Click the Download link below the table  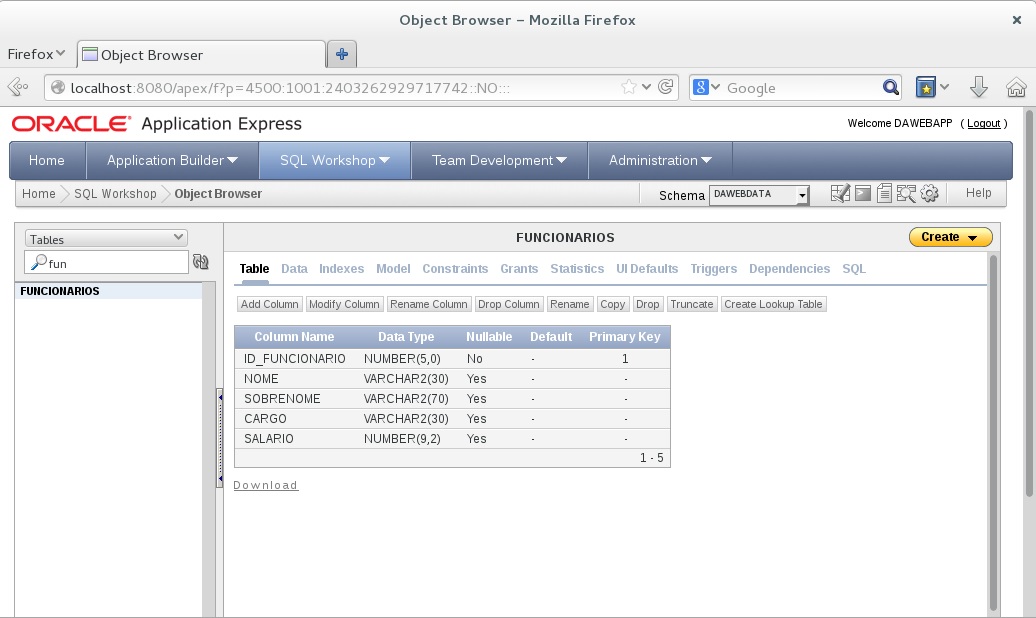point(265,485)
